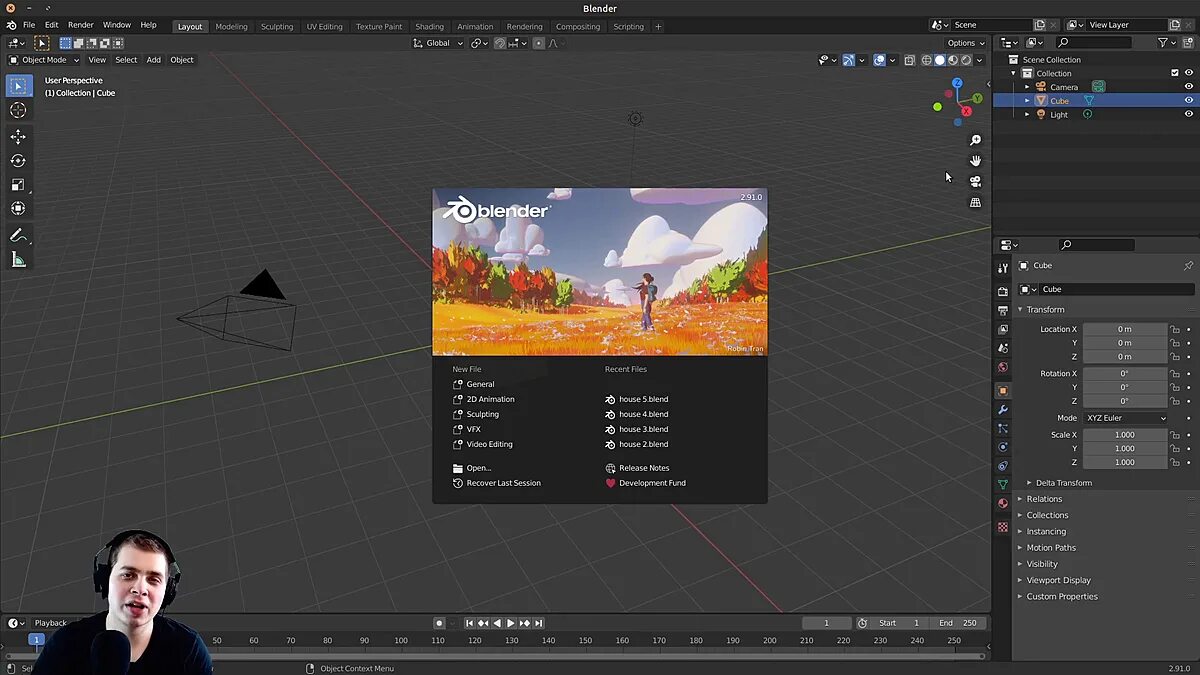Hide the Camera in the outliner
This screenshot has height=675, width=1200.
point(1189,87)
